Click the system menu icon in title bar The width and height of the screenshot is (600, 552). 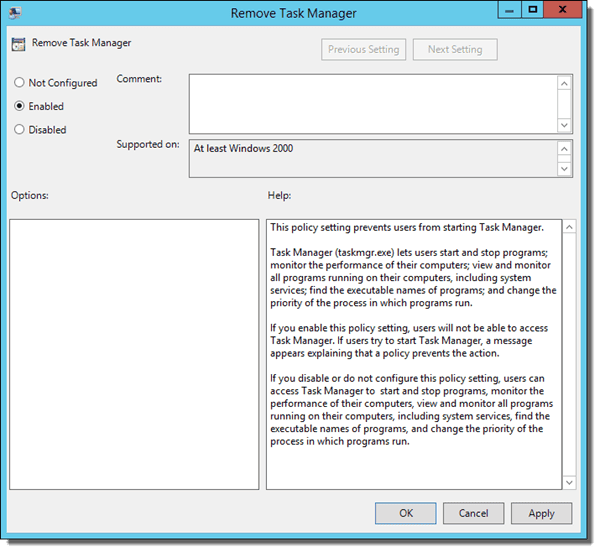(16, 13)
